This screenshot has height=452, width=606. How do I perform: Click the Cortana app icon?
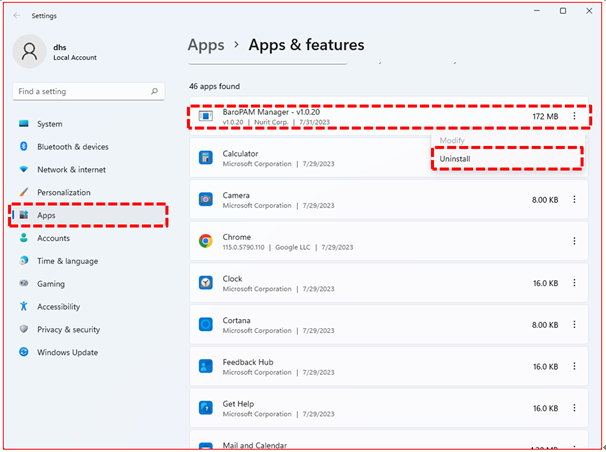point(206,324)
